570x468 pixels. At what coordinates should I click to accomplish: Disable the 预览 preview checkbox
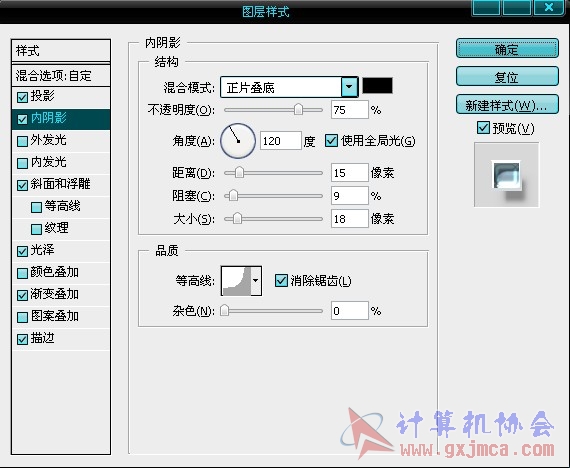[x=483, y=128]
